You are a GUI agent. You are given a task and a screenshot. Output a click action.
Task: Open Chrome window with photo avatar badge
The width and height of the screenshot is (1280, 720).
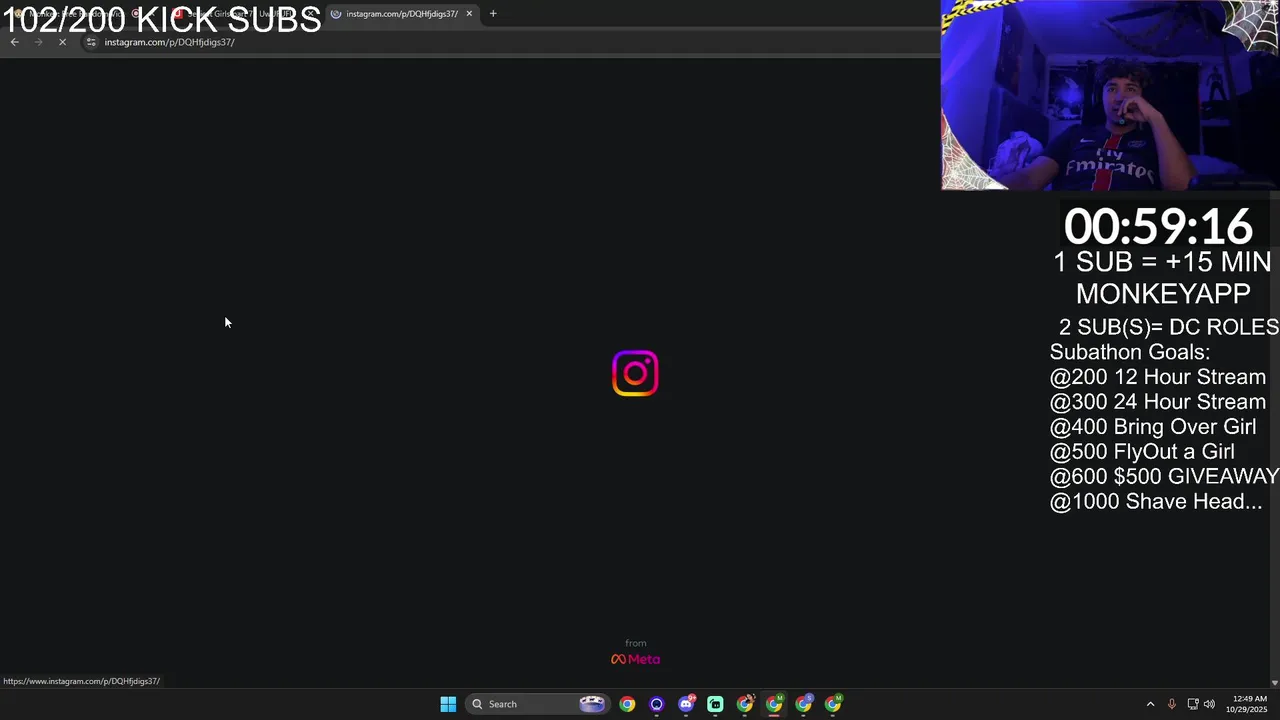click(745, 704)
